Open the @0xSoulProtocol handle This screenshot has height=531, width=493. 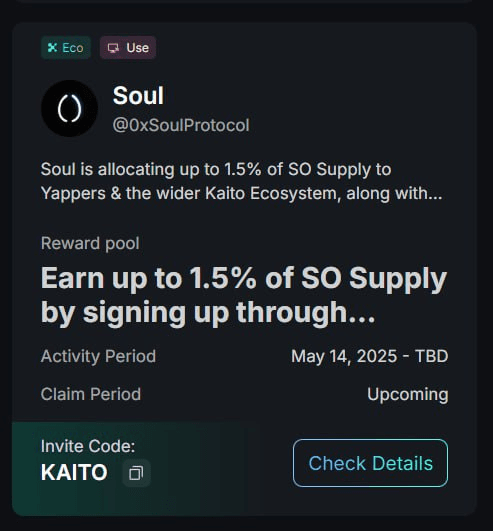pos(181,125)
